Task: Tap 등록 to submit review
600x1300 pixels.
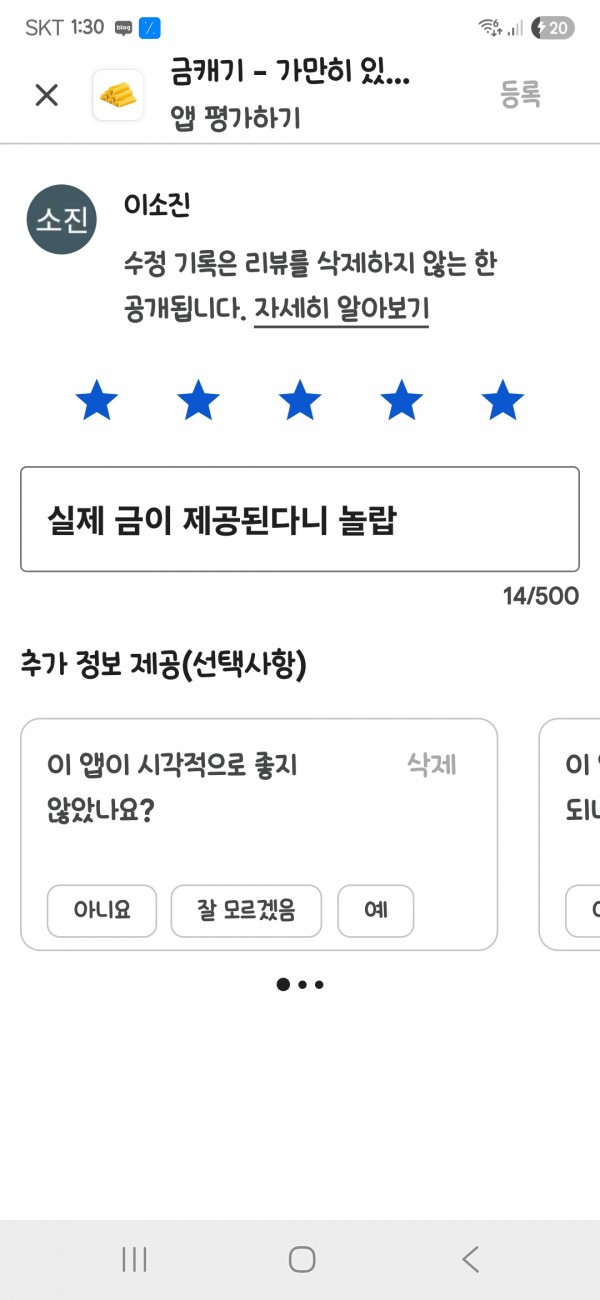Action: coord(521,95)
